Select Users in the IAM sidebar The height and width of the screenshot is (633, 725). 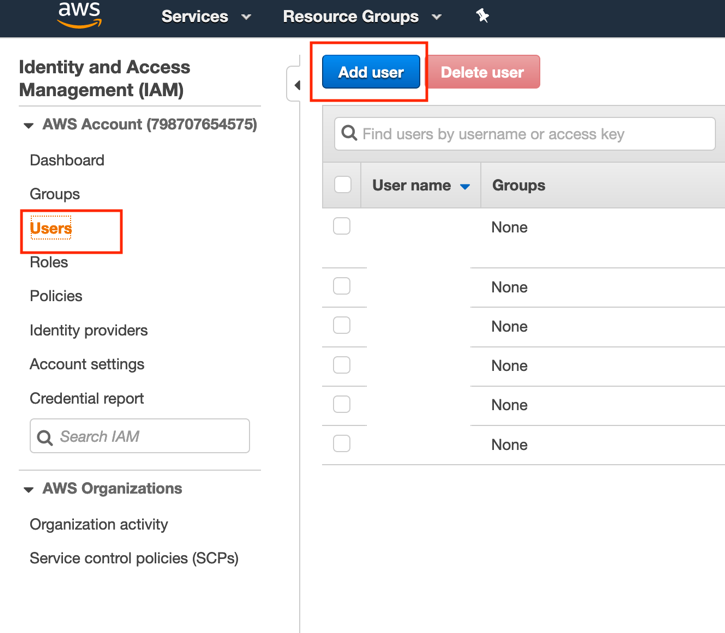coord(51,228)
